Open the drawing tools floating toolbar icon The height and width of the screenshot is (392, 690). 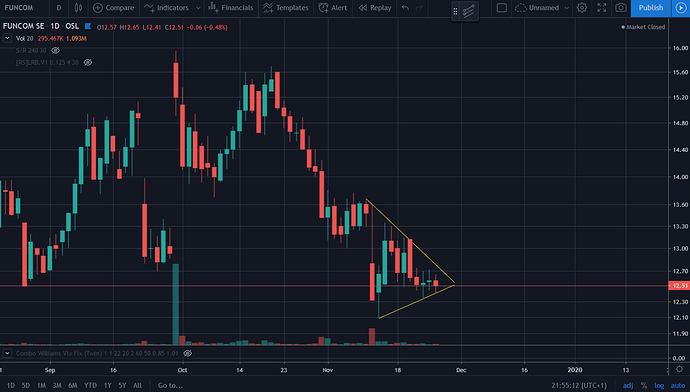coord(469,11)
